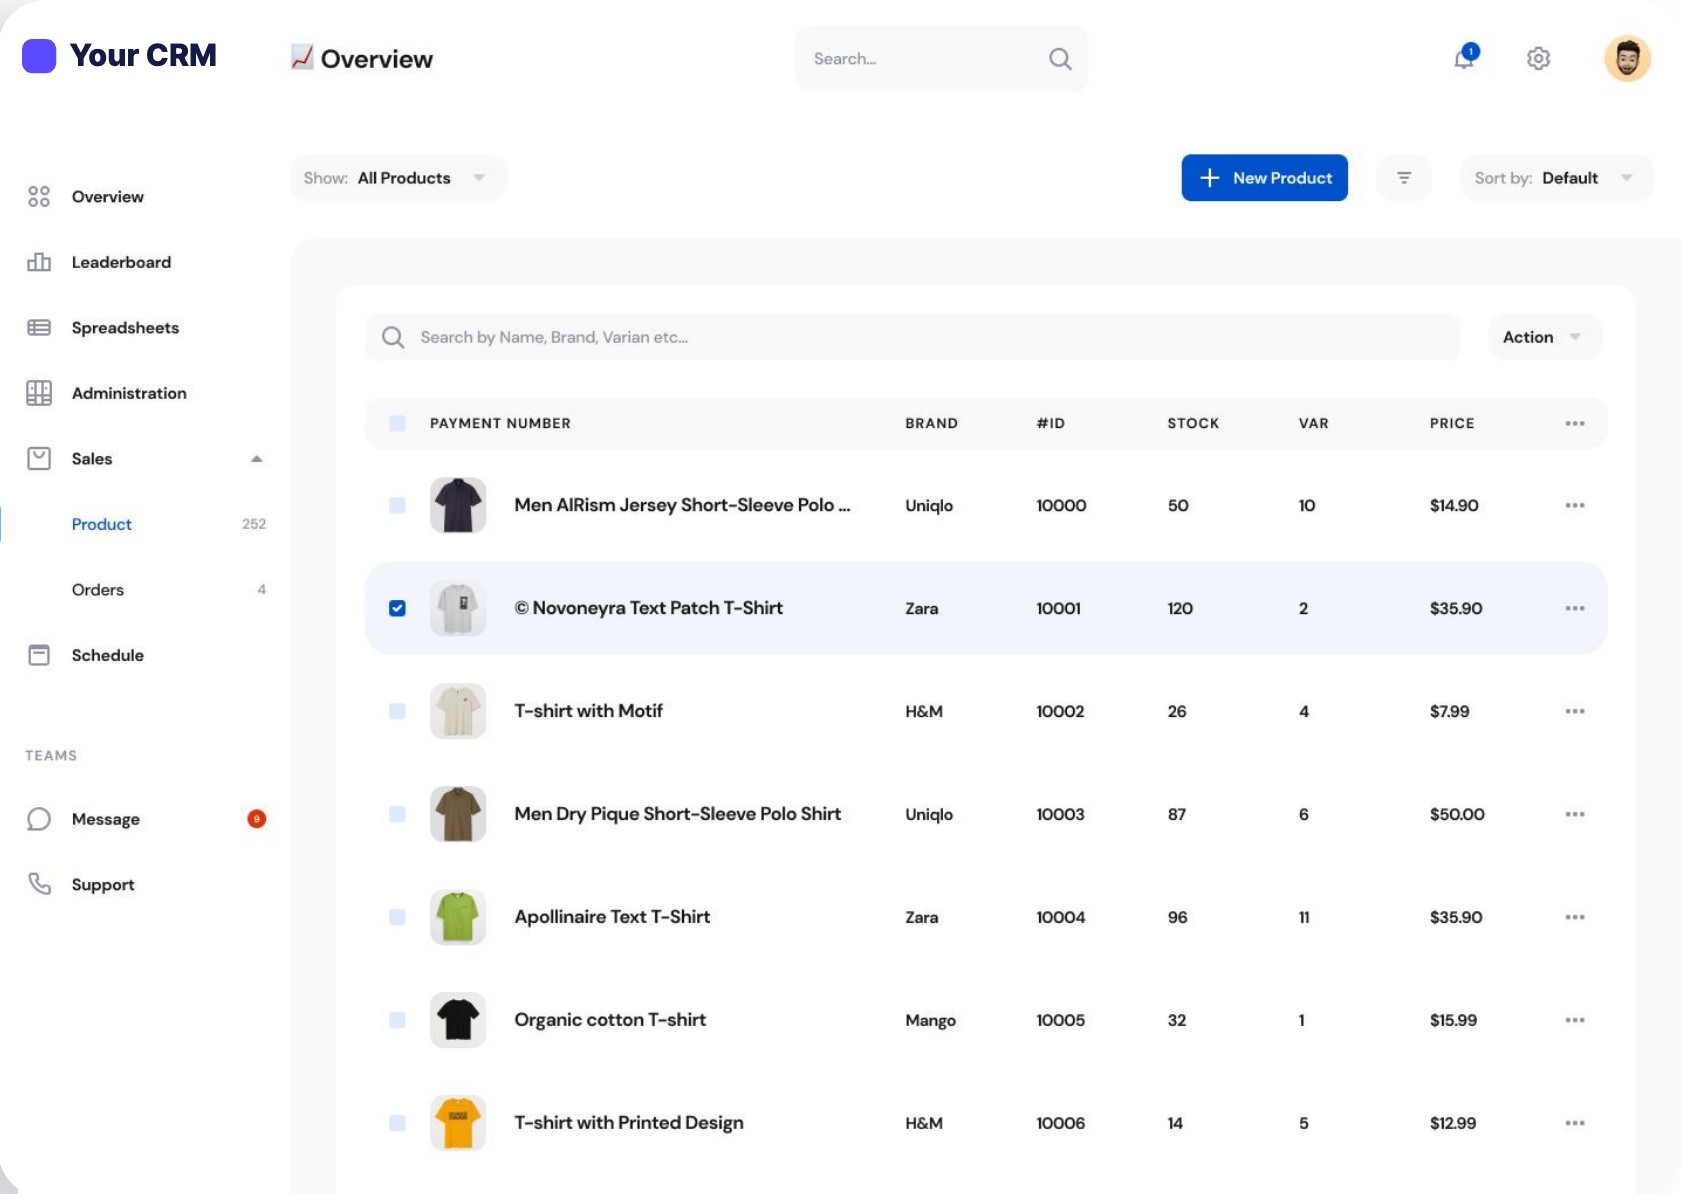Go to Overview in the sidebar

[x=107, y=197]
